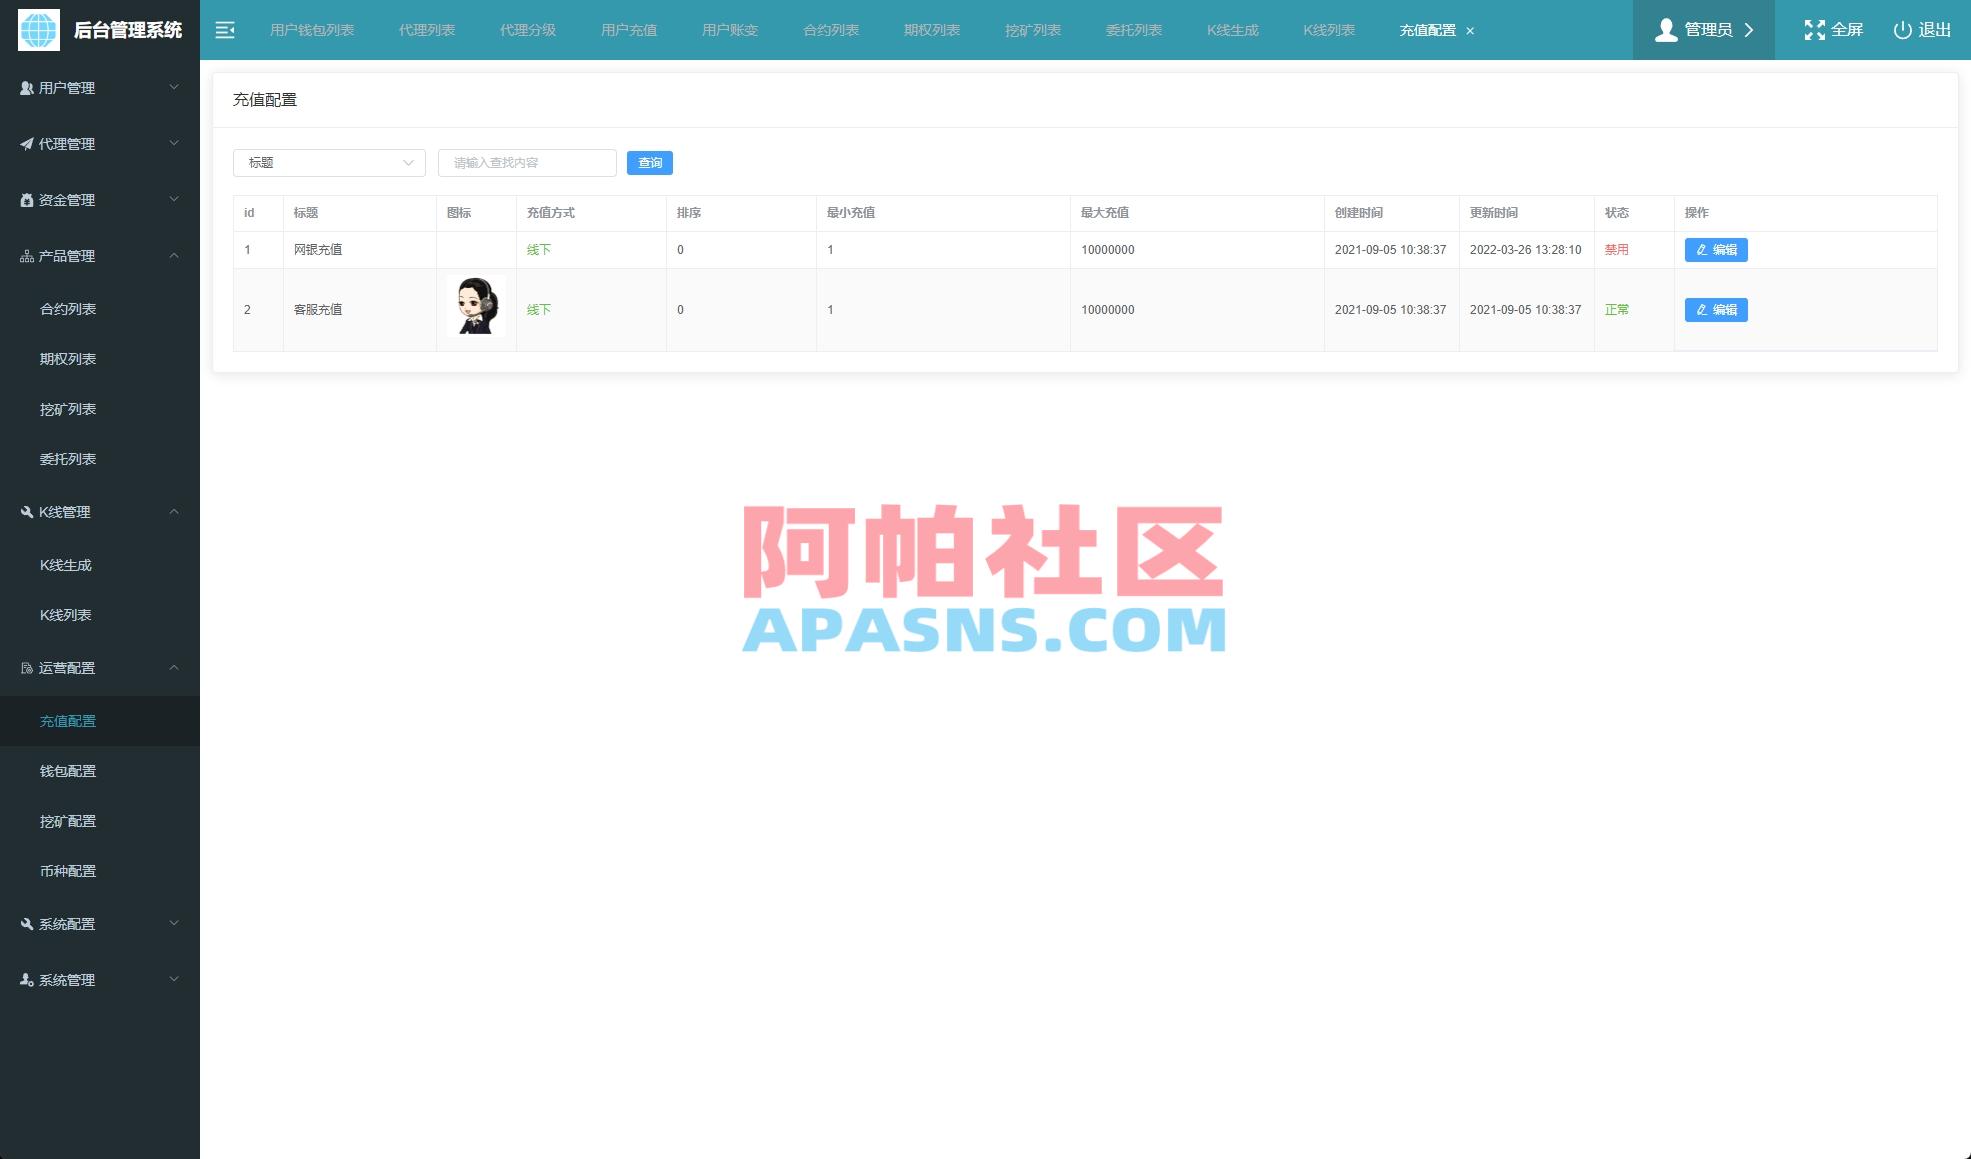Expand the 系统管理 sidebar section
The width and height of the screenshot is (1971, 1159).
point(100,980)
